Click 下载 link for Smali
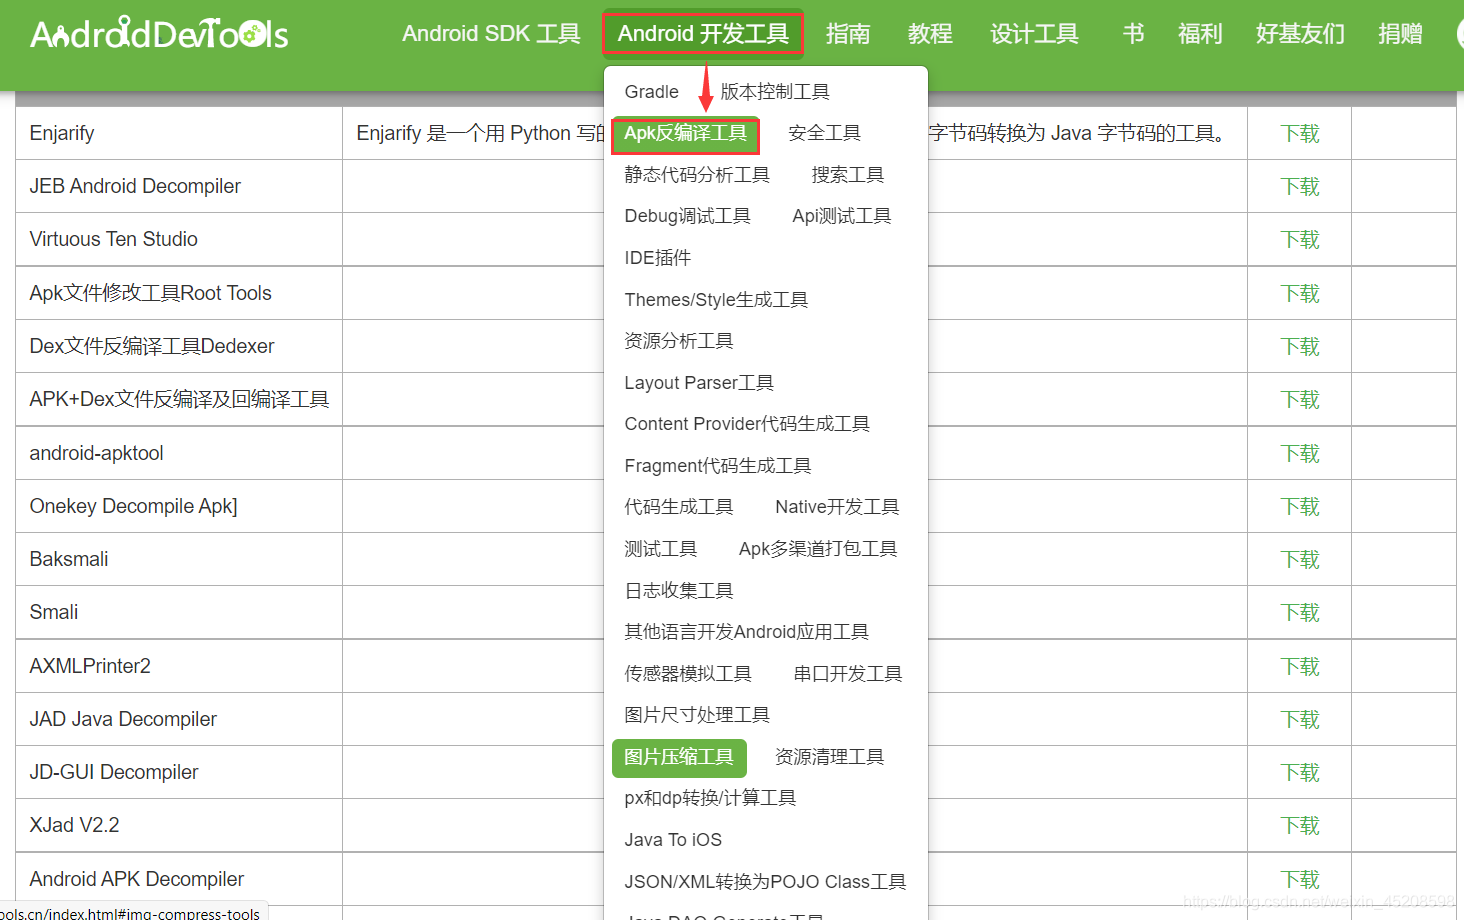This screenshot has width=1464, height=920. pyautogui.click(x=1300, y=613)
